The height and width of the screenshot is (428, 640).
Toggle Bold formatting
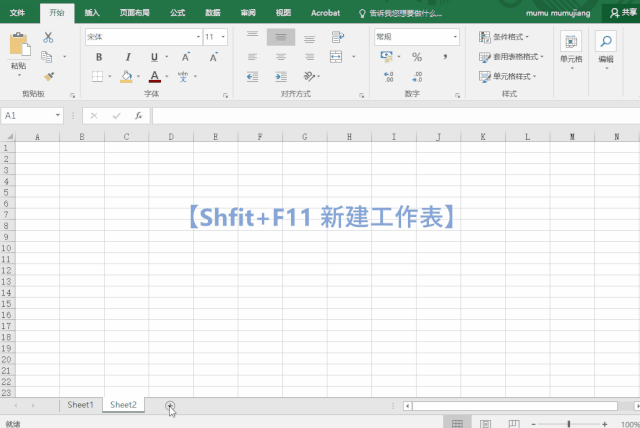[x=99, y=57]
